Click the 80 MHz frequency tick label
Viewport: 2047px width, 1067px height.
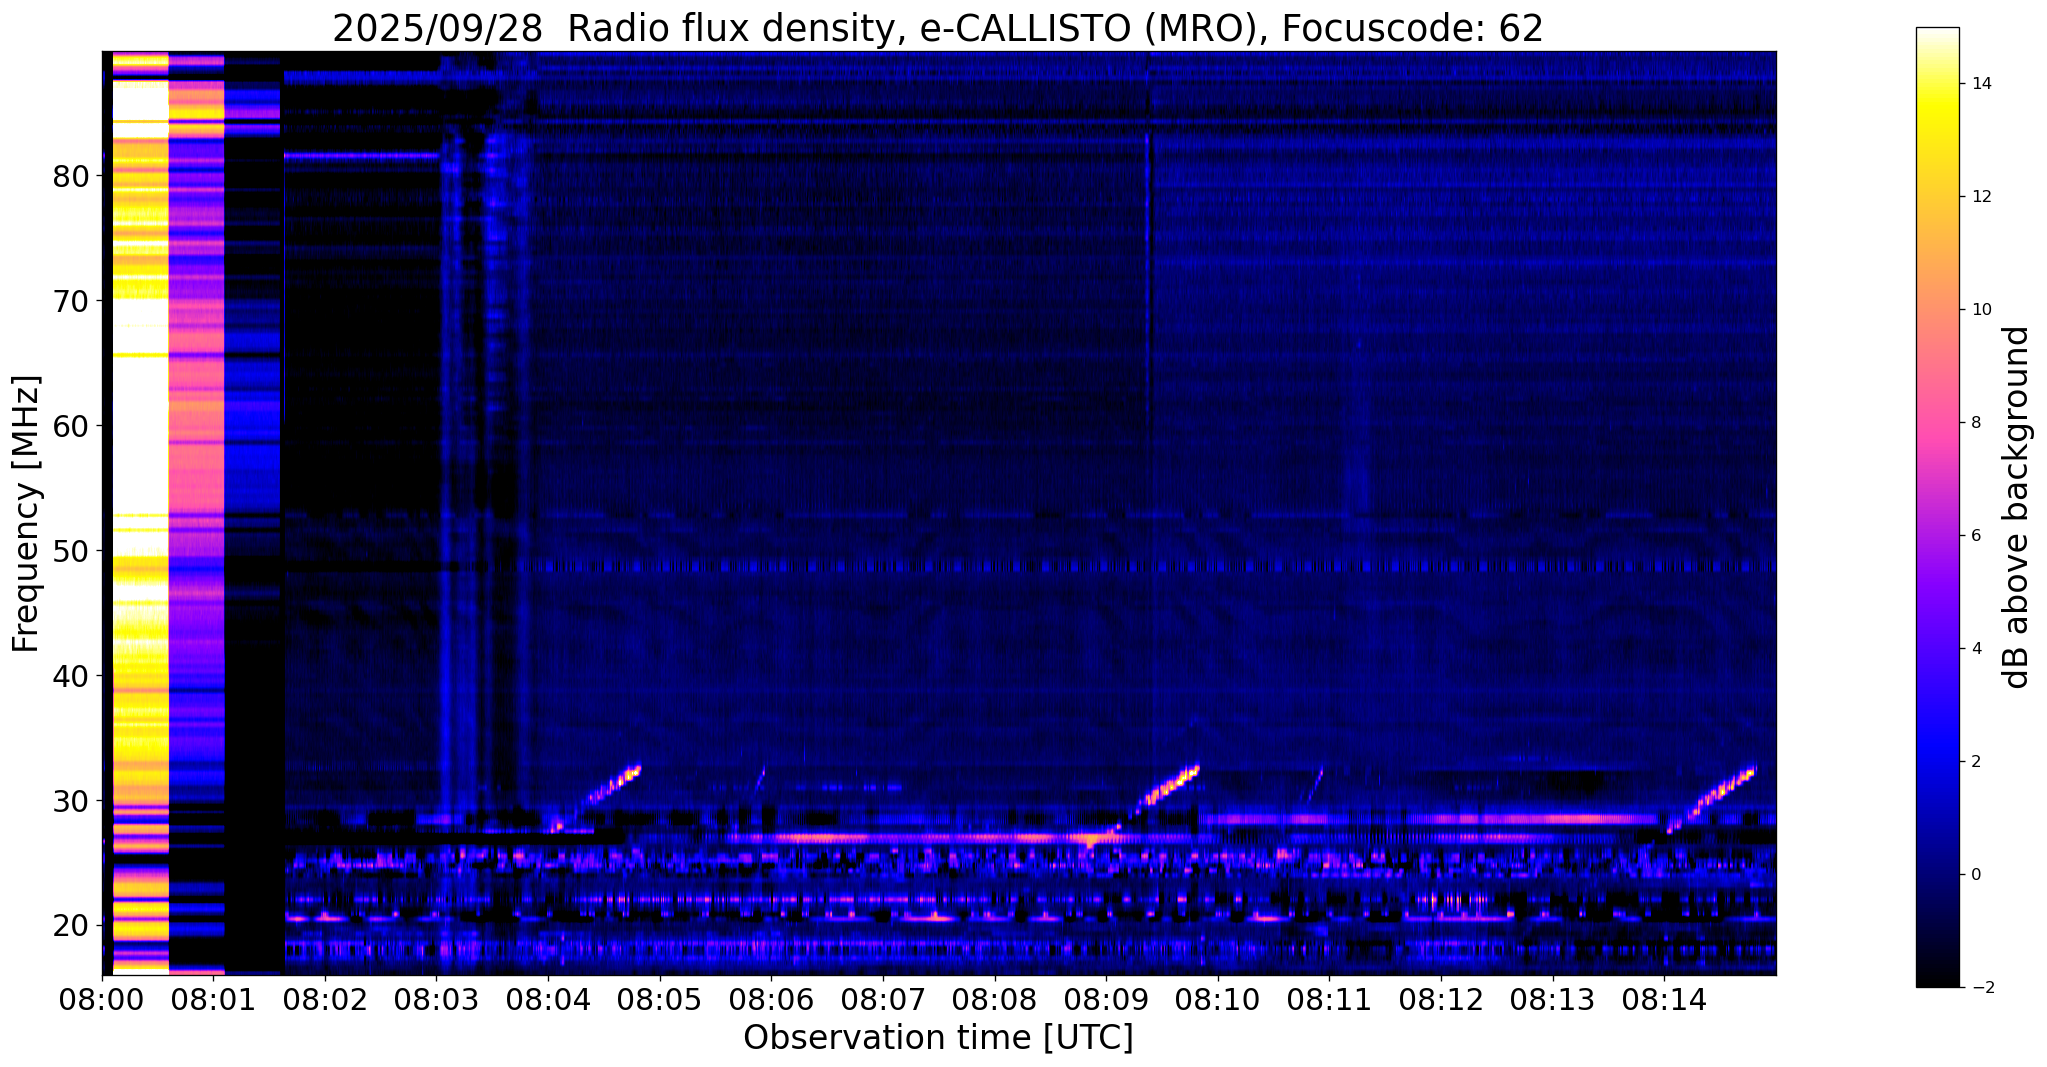point(70,176)
